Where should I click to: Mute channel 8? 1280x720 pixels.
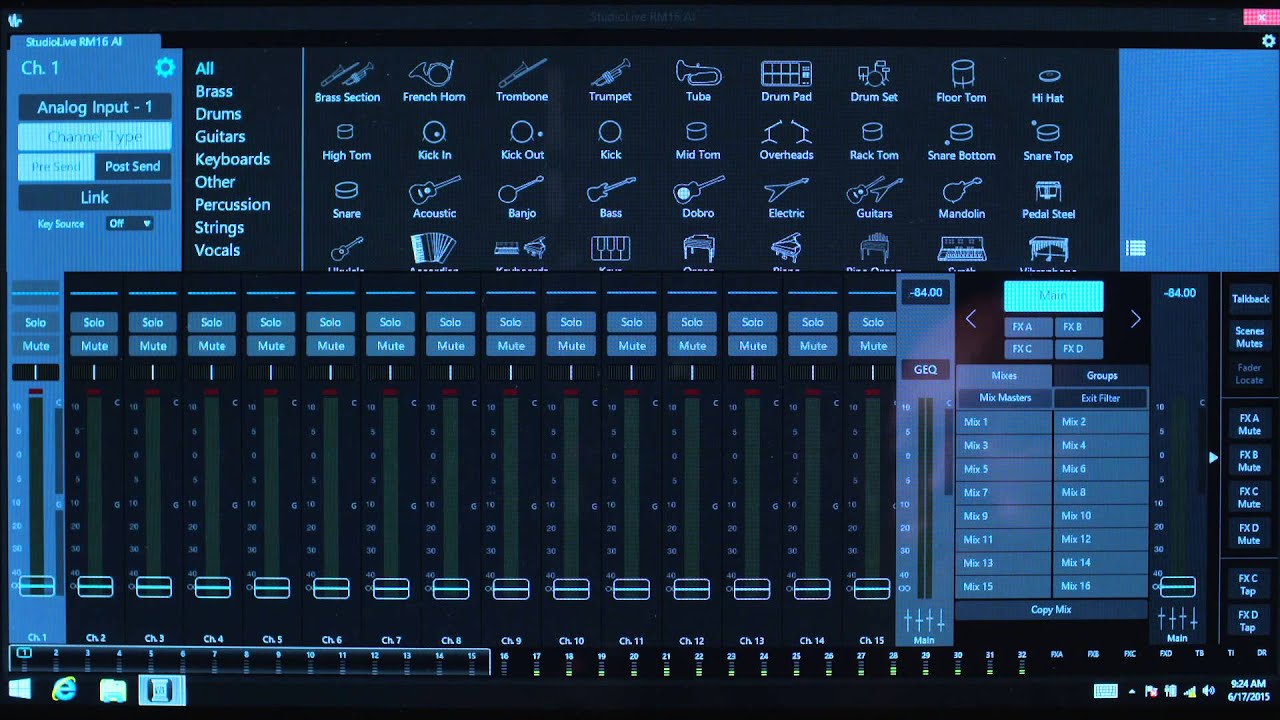point(451,346)
